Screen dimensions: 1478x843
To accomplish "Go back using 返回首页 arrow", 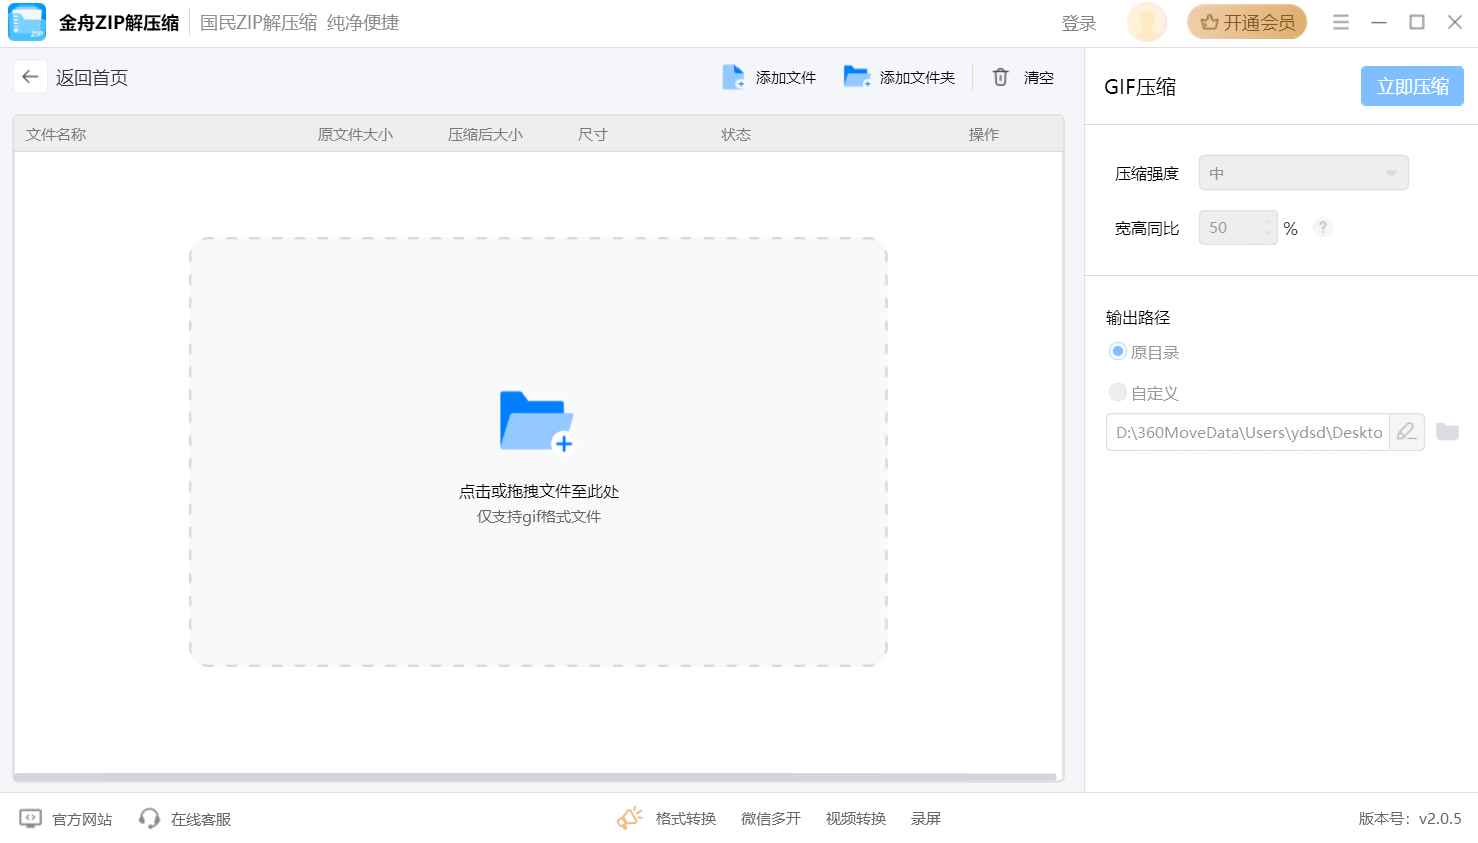I will coord(30,76).
